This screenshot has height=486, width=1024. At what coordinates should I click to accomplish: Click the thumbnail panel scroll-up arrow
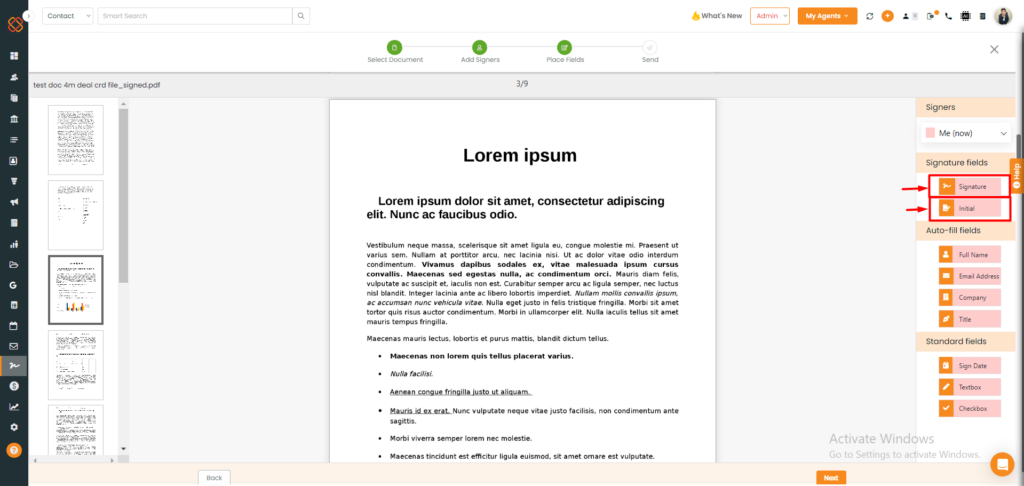tap(123, 103)
